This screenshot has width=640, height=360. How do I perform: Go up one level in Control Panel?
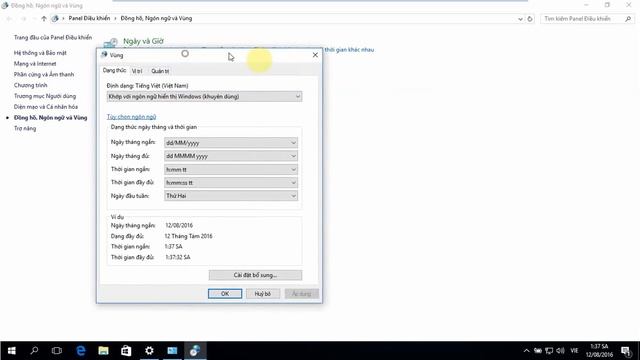[x=44, y=18]
